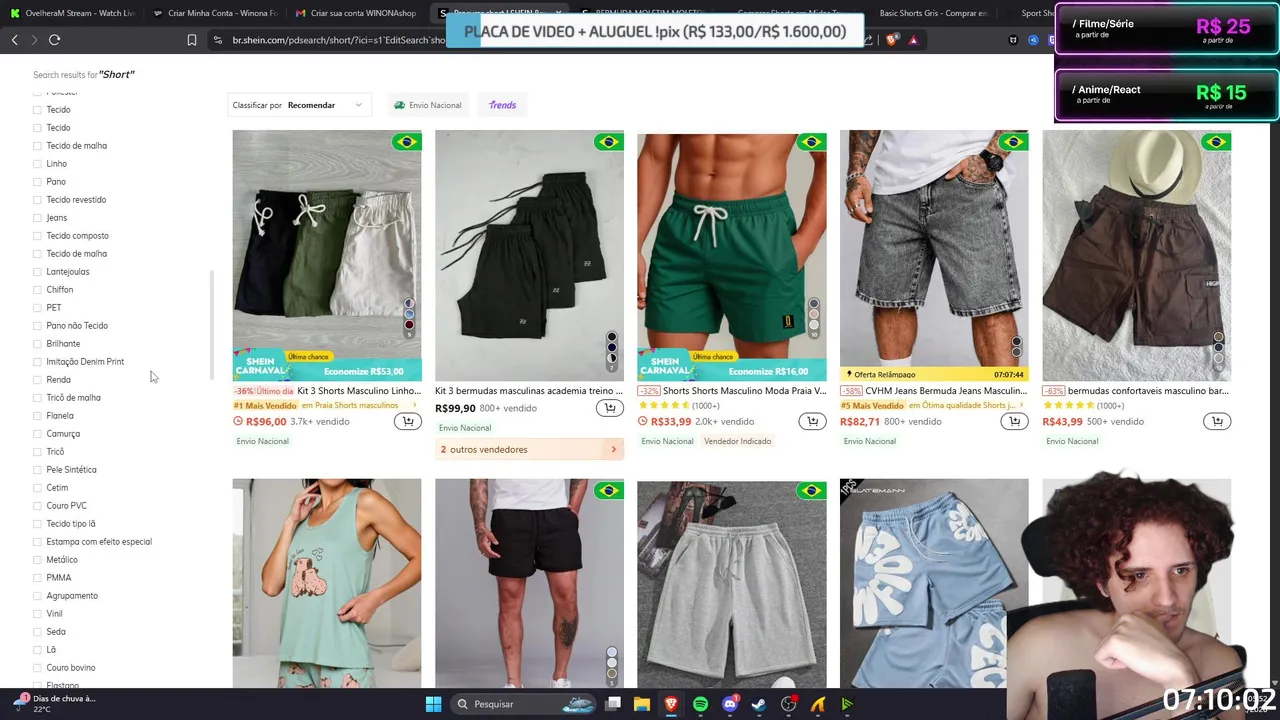Expand the #1 Mais Vendido ranking arrow
This screenshot has height=720, width=1280.
click(x=414, y=405)
